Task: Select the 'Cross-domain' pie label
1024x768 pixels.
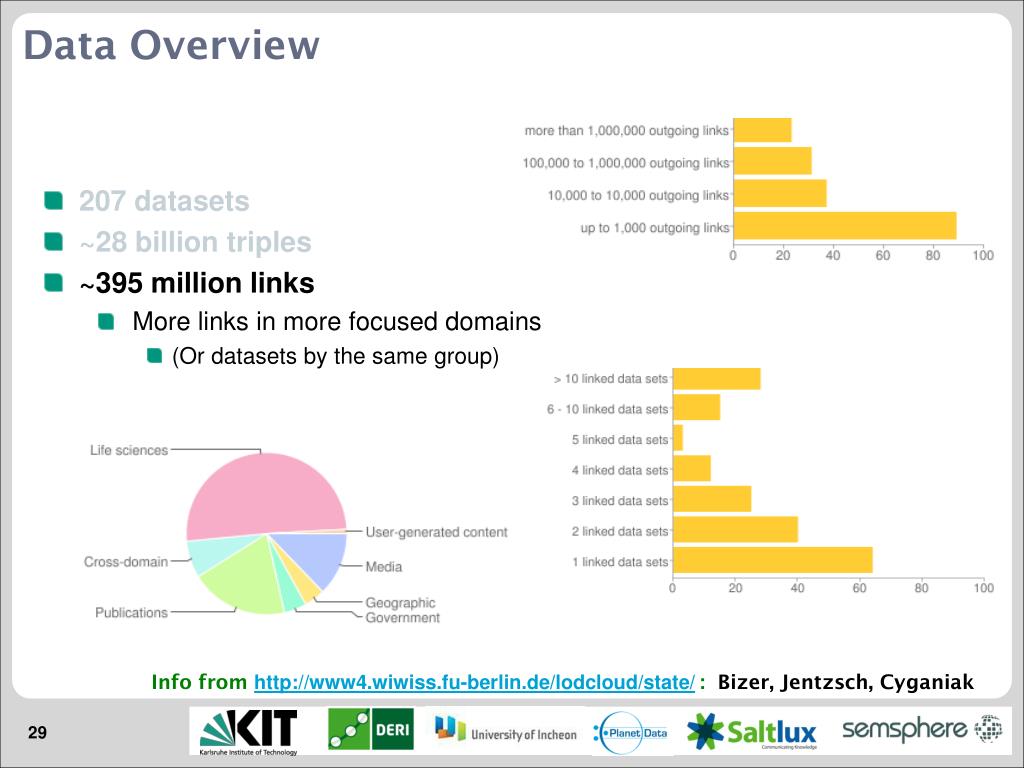Action: coord(125,562)
